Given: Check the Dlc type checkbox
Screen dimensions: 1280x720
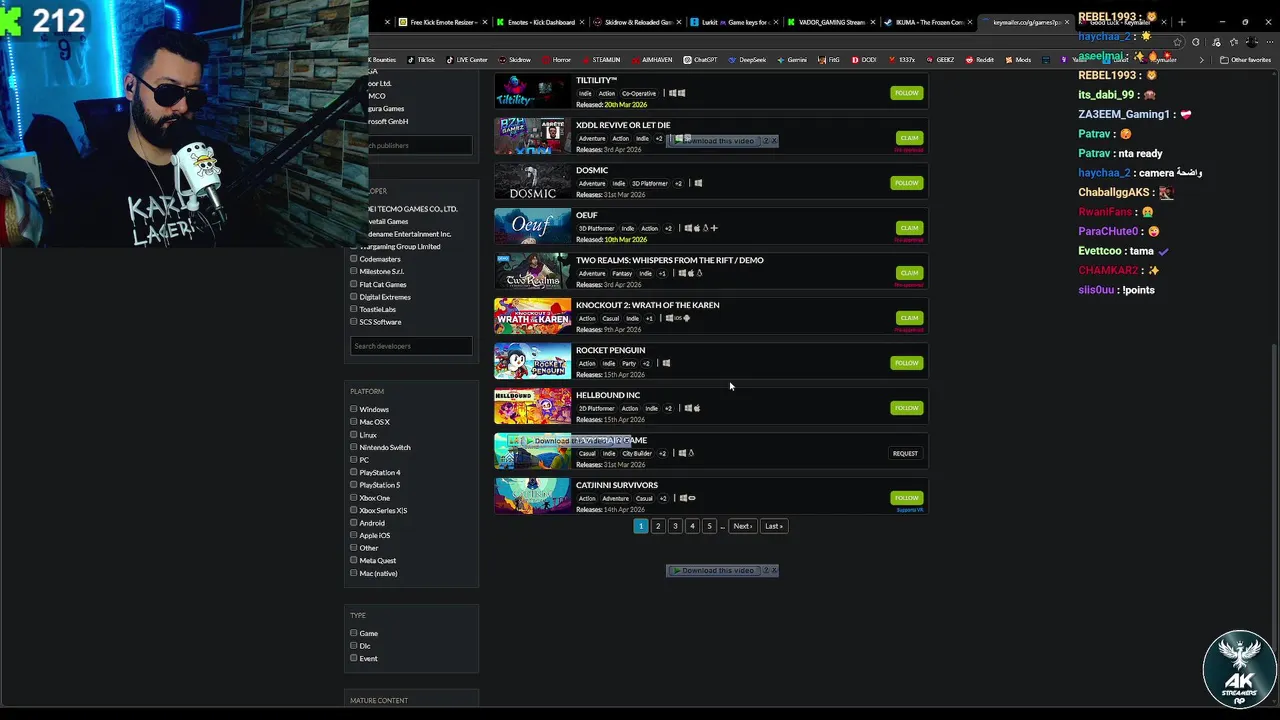Looking at the screenshot, I should click(x=353, y=646).
